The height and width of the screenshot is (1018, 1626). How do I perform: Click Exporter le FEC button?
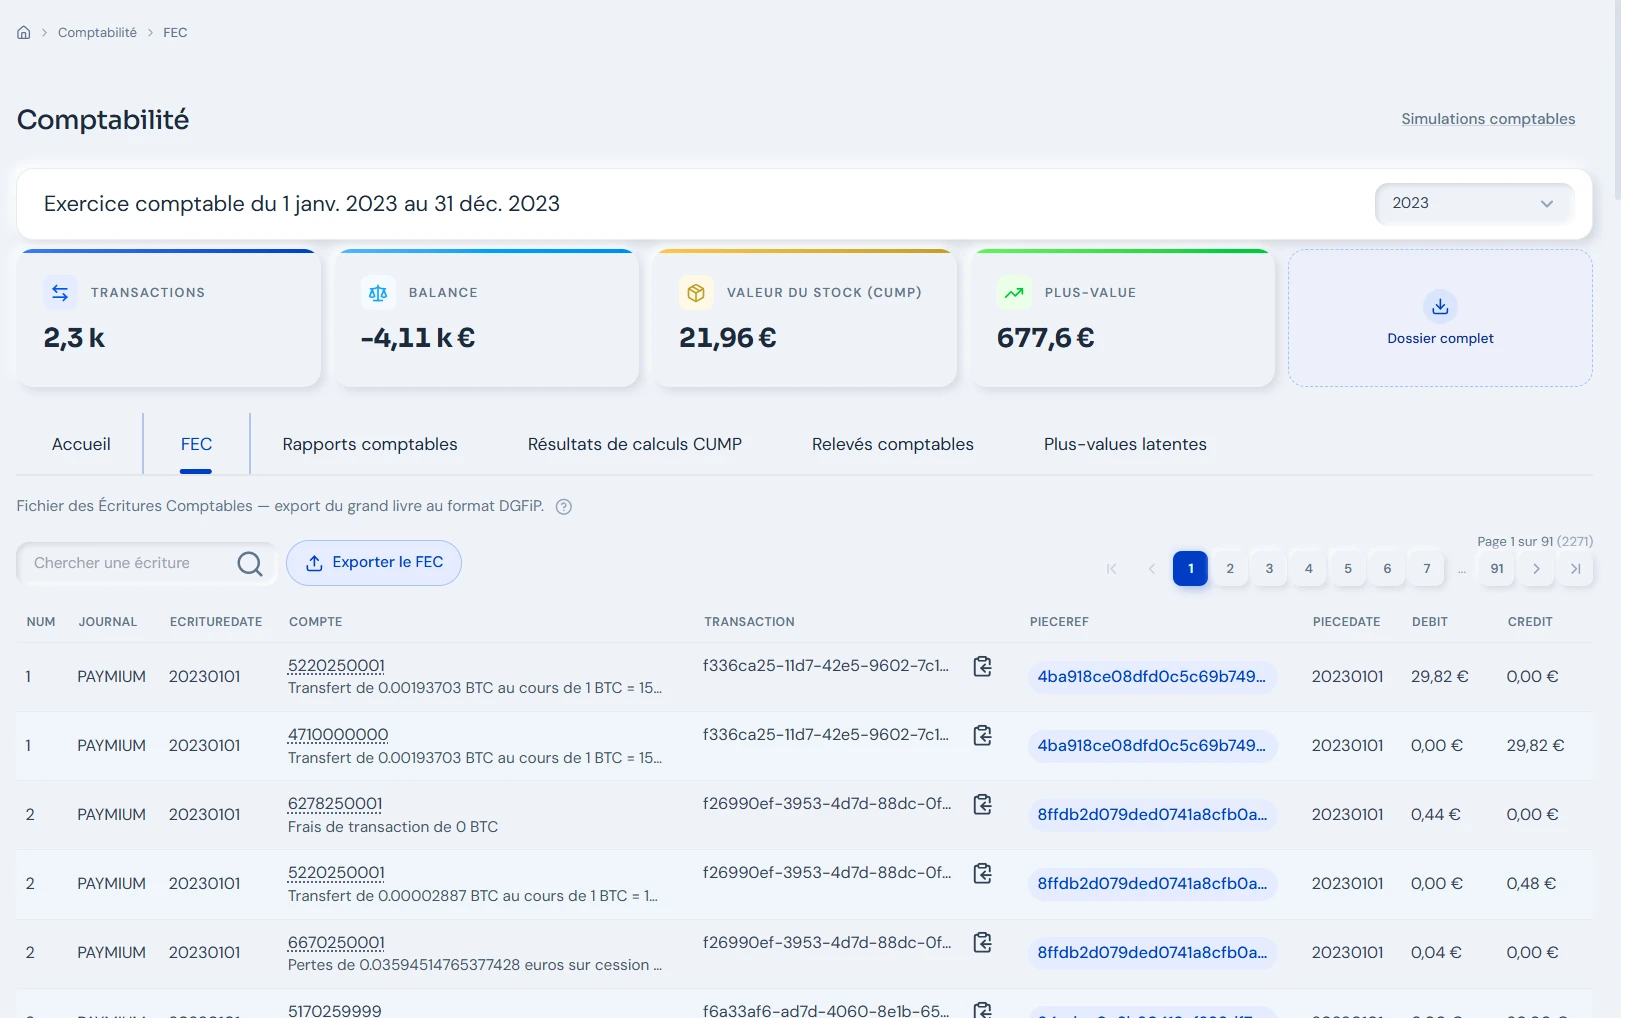coord(374,563)
